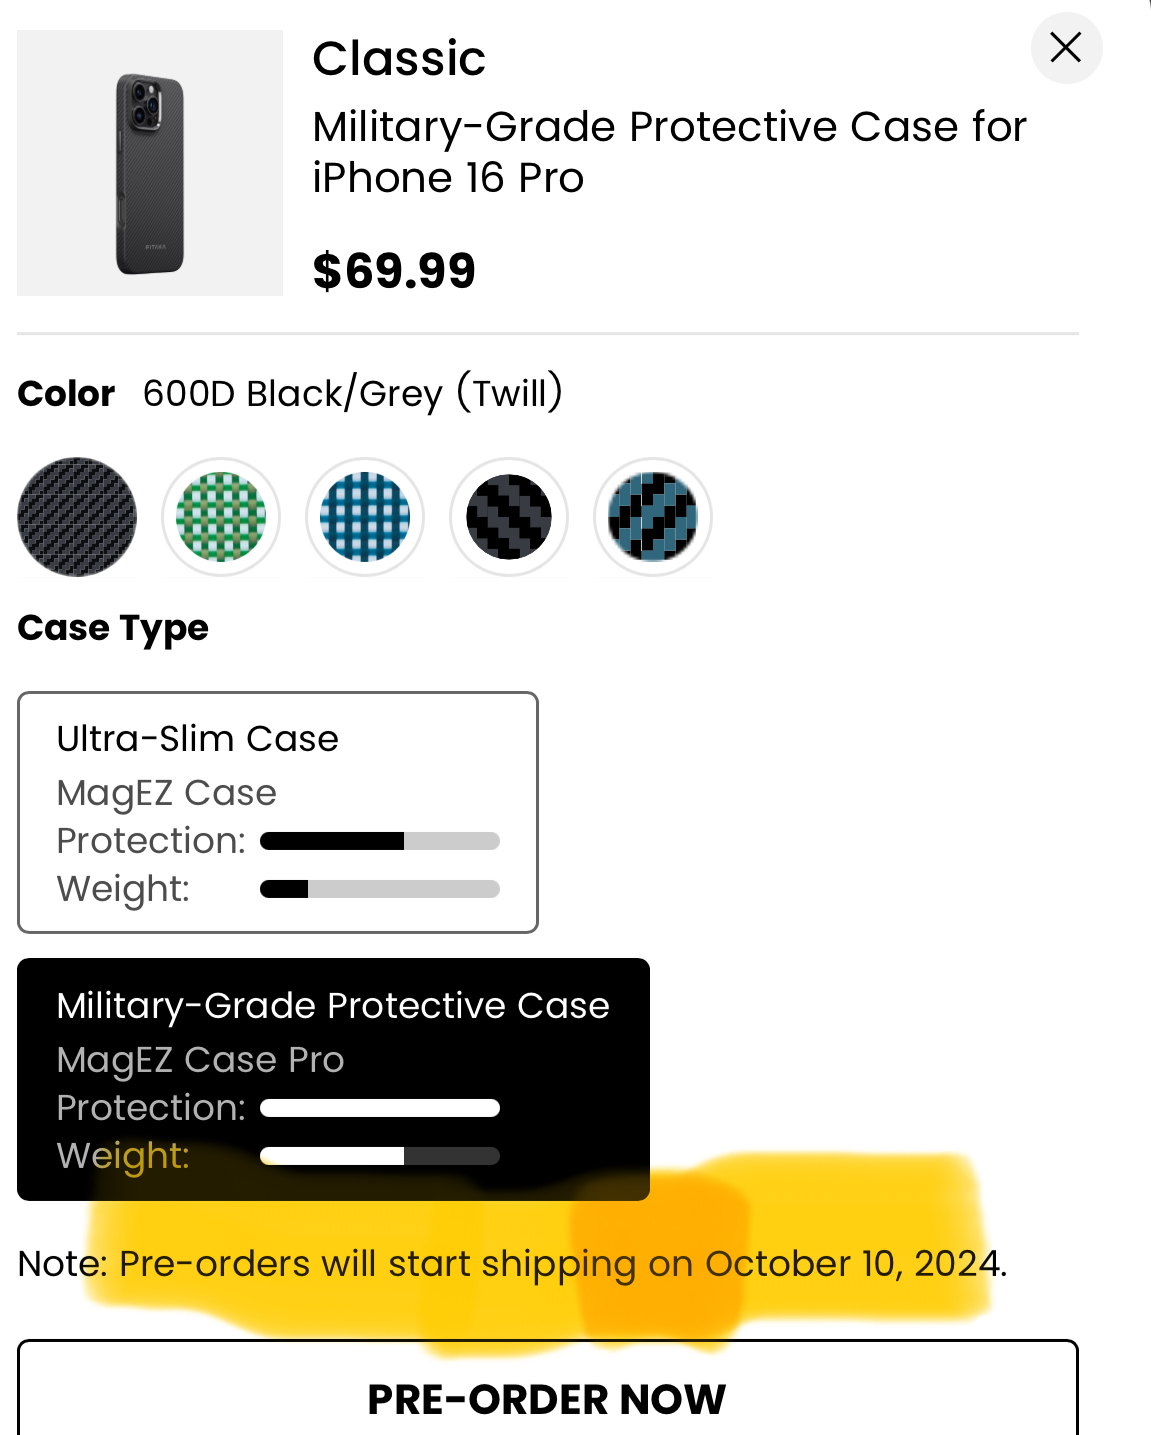Select the Ultra-Slim Case type option
This screenshot has width=1151, height=1435.
pyautogui.click(x=278, y=811)
